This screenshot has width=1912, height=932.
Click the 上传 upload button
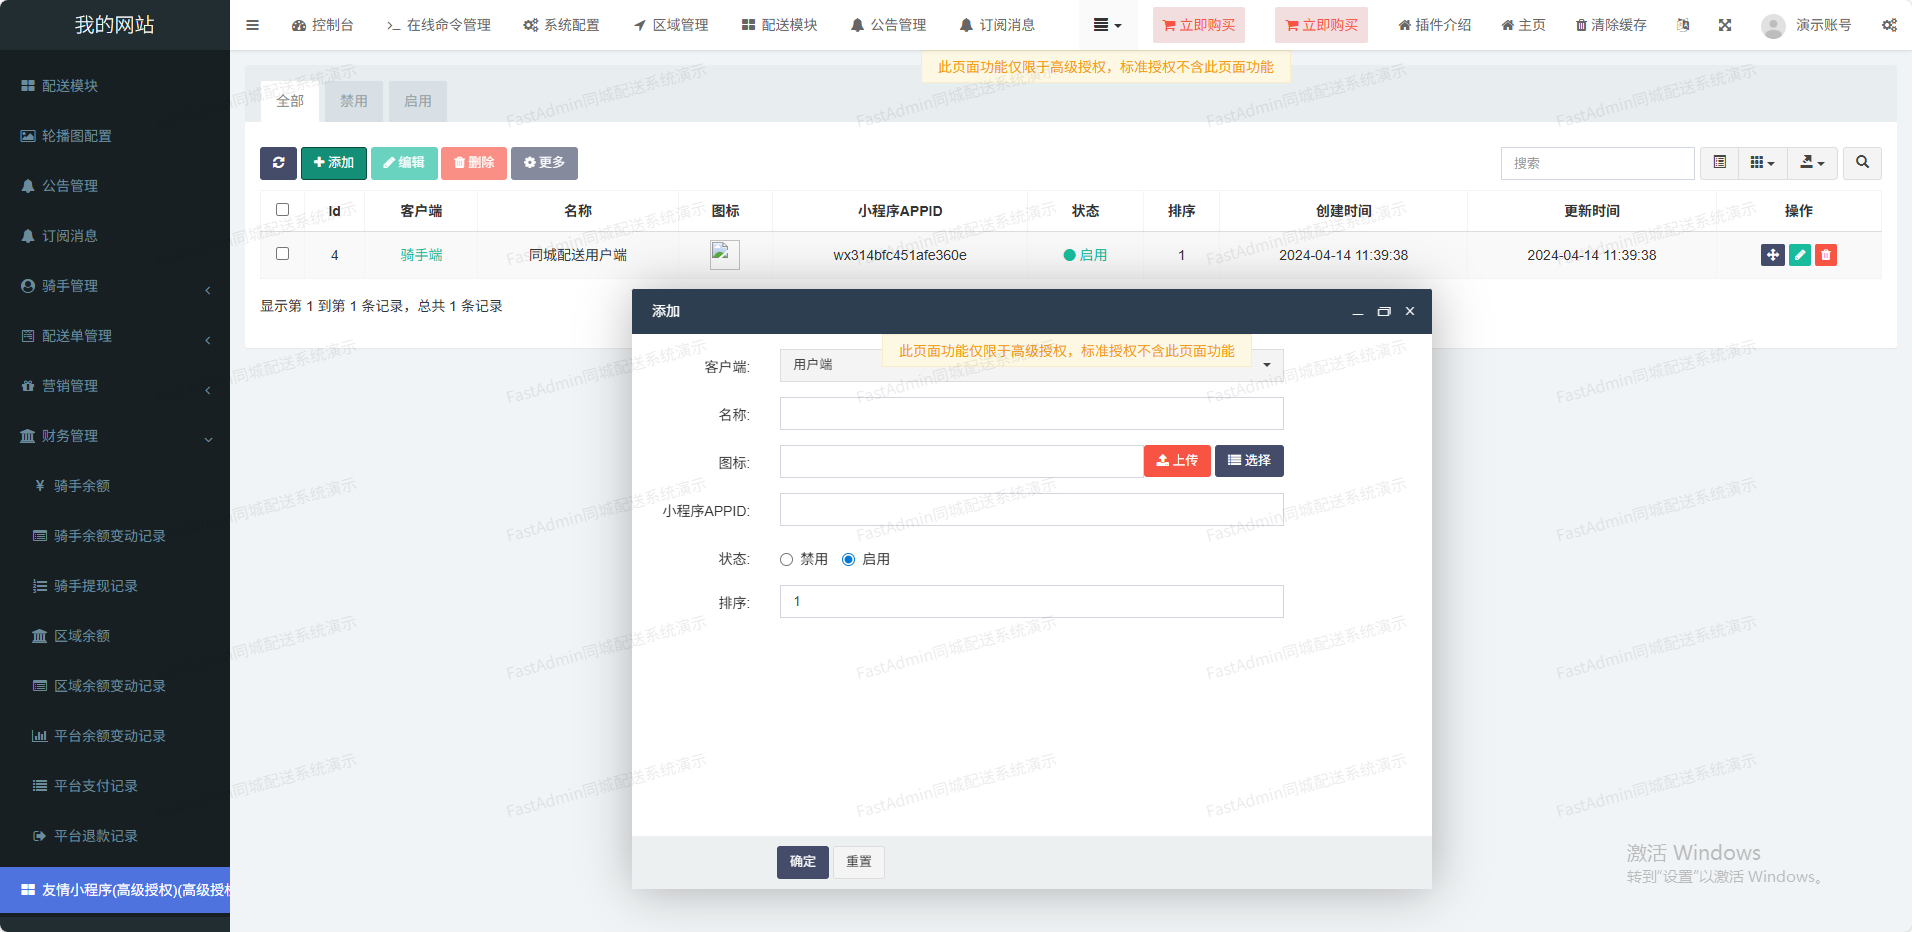(1177, 461)
